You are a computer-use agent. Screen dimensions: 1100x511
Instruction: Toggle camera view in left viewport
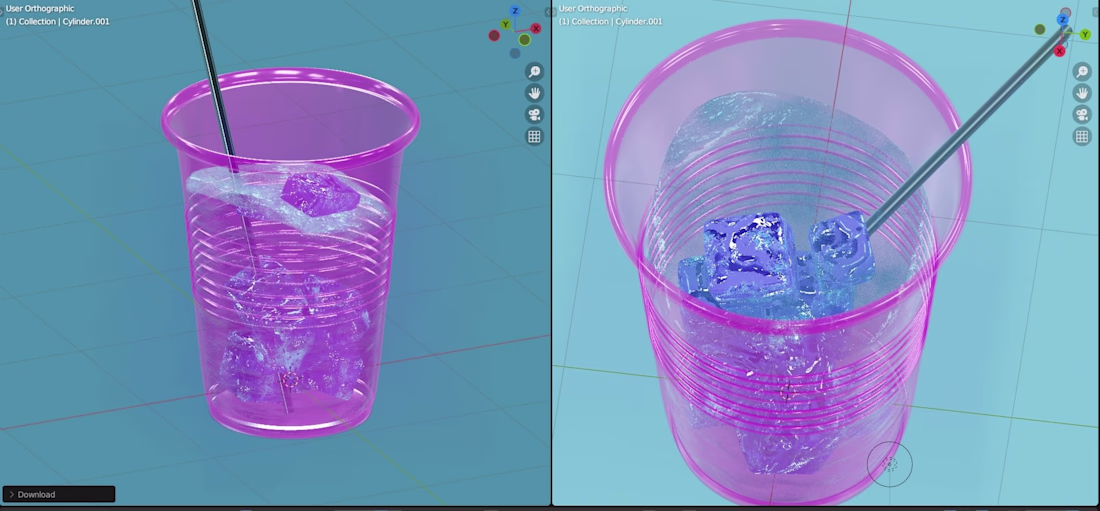[535, 115]
